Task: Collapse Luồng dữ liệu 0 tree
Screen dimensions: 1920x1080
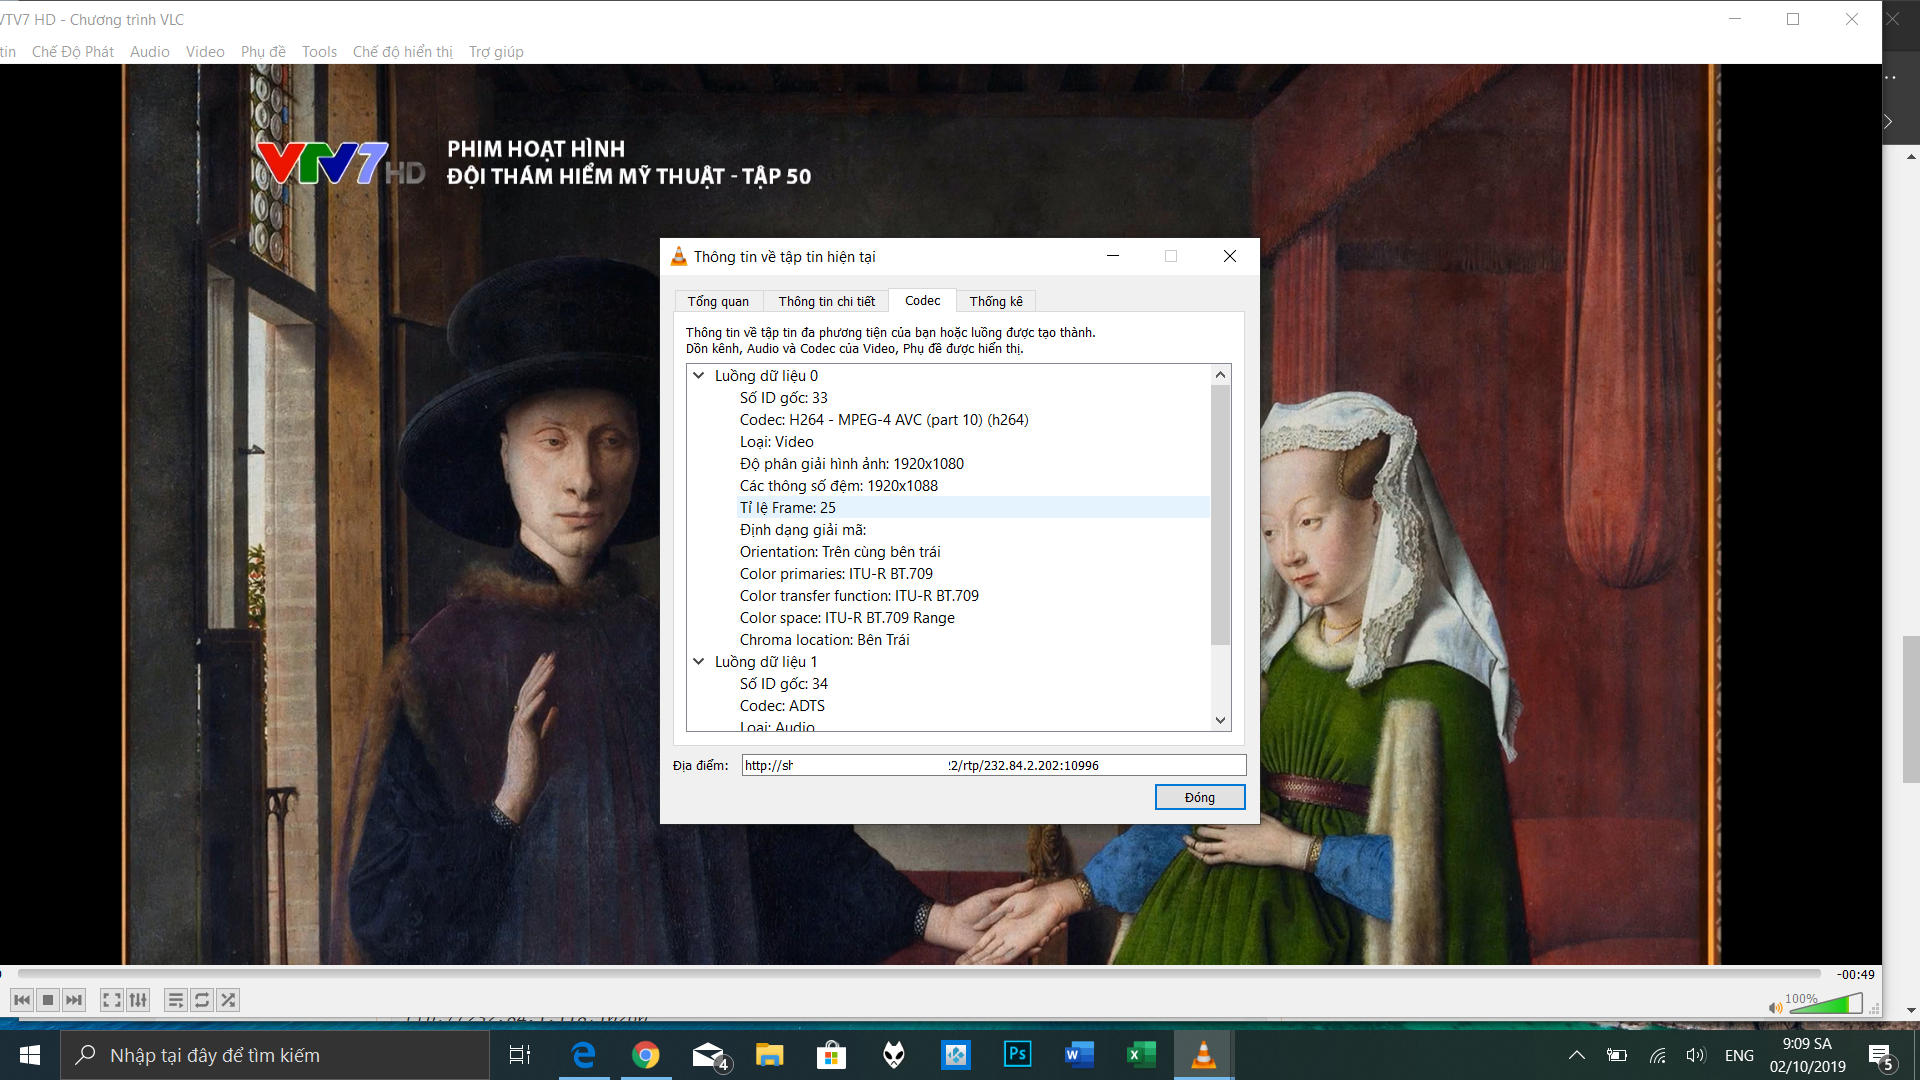Action: click(x=699, y=376)
